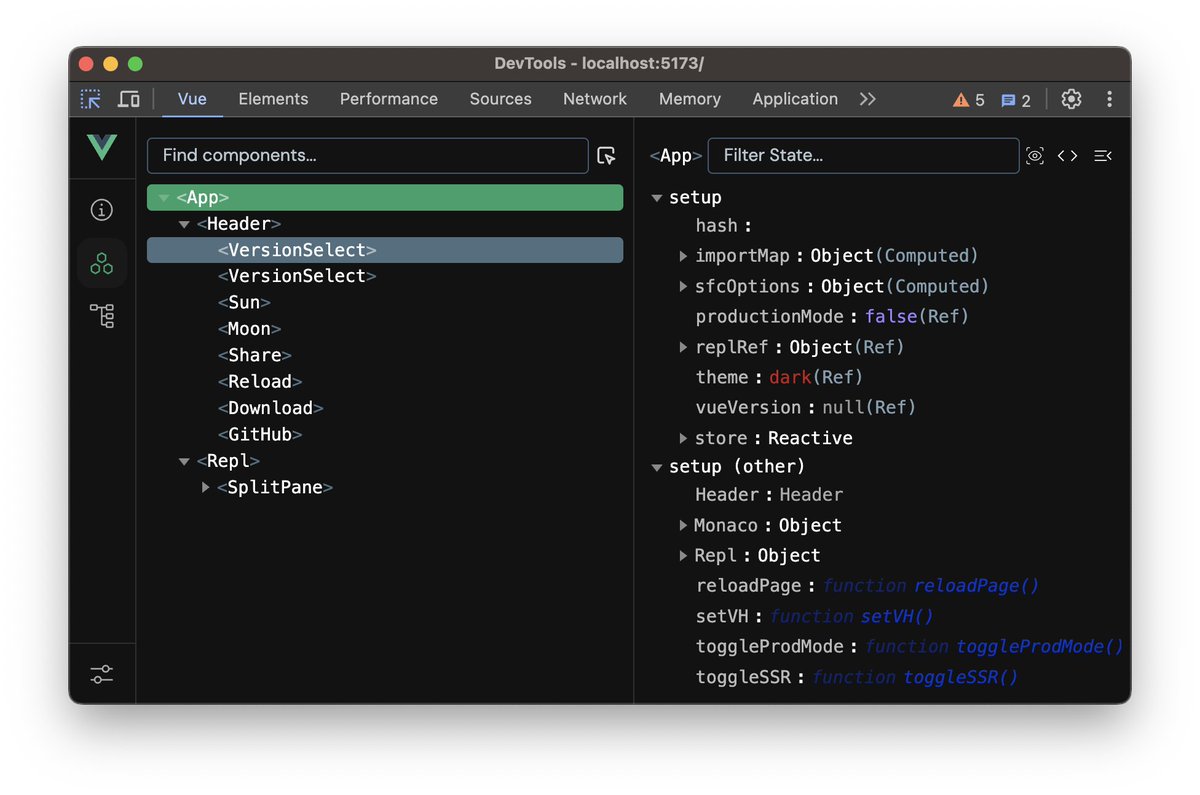Click the open in editor icon

(1103, 156)
